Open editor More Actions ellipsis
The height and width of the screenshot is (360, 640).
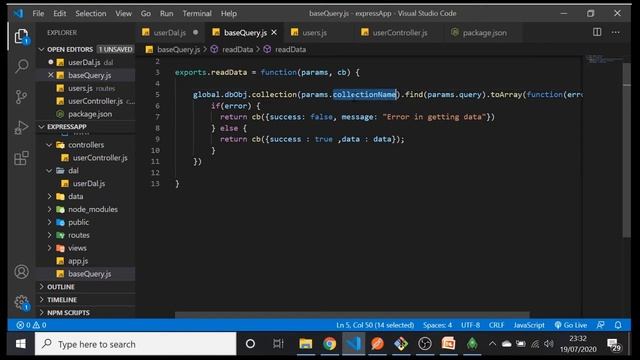pyautogui.click(x=616, y=32)
